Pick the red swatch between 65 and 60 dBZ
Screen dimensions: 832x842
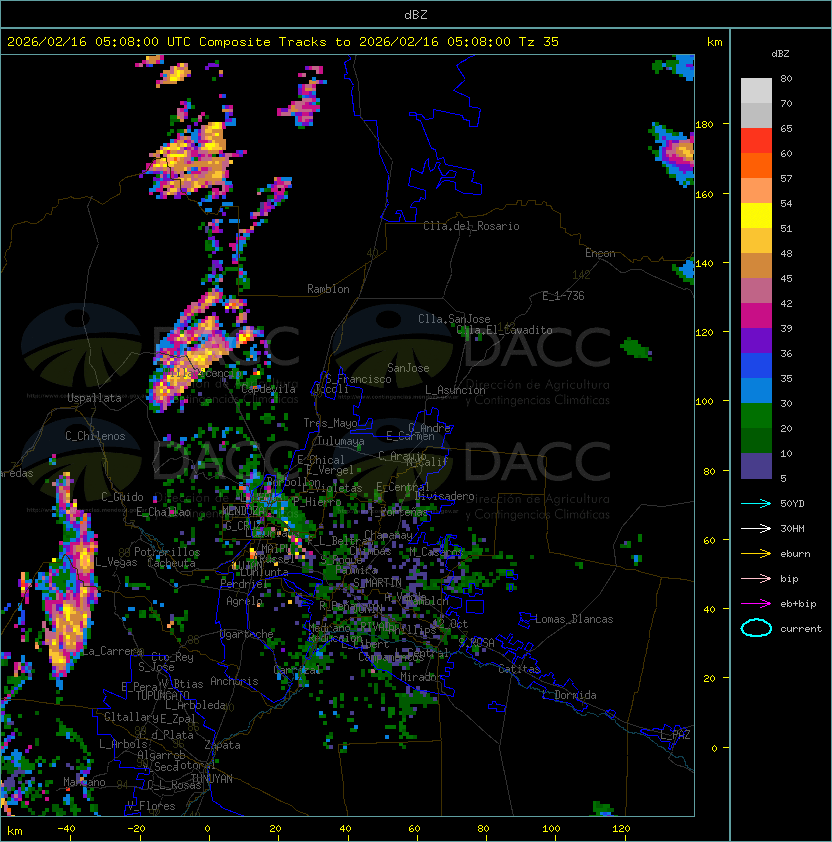click(x=756, y=141)
